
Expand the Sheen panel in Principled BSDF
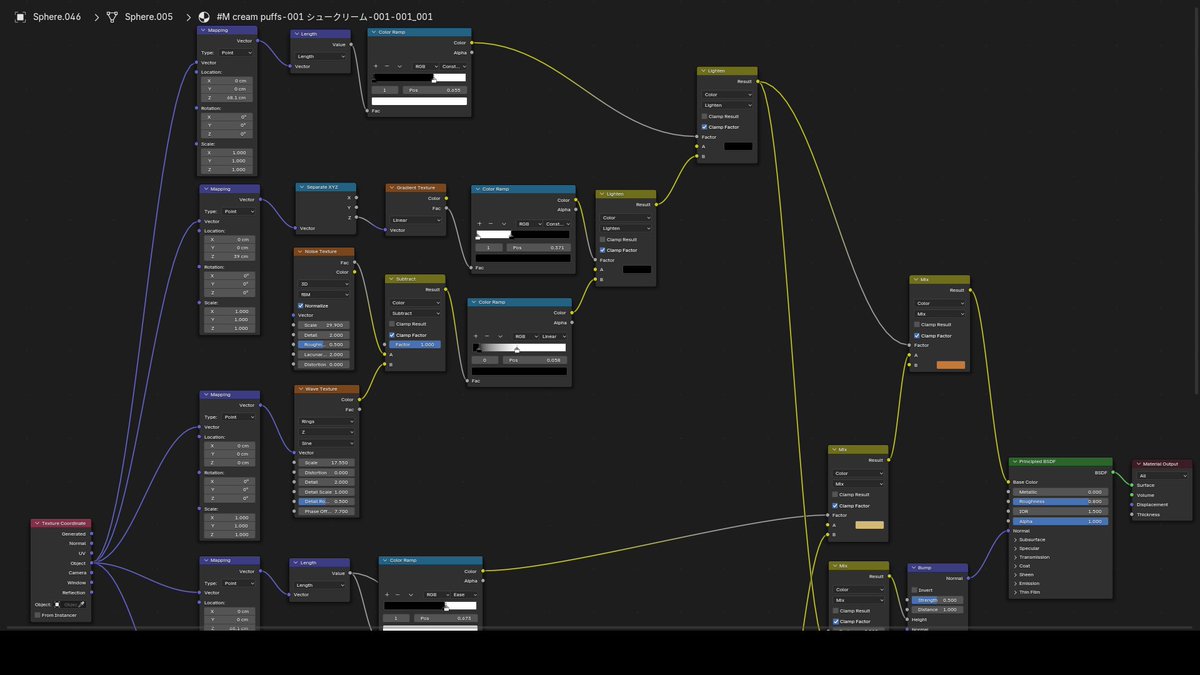1026,575
